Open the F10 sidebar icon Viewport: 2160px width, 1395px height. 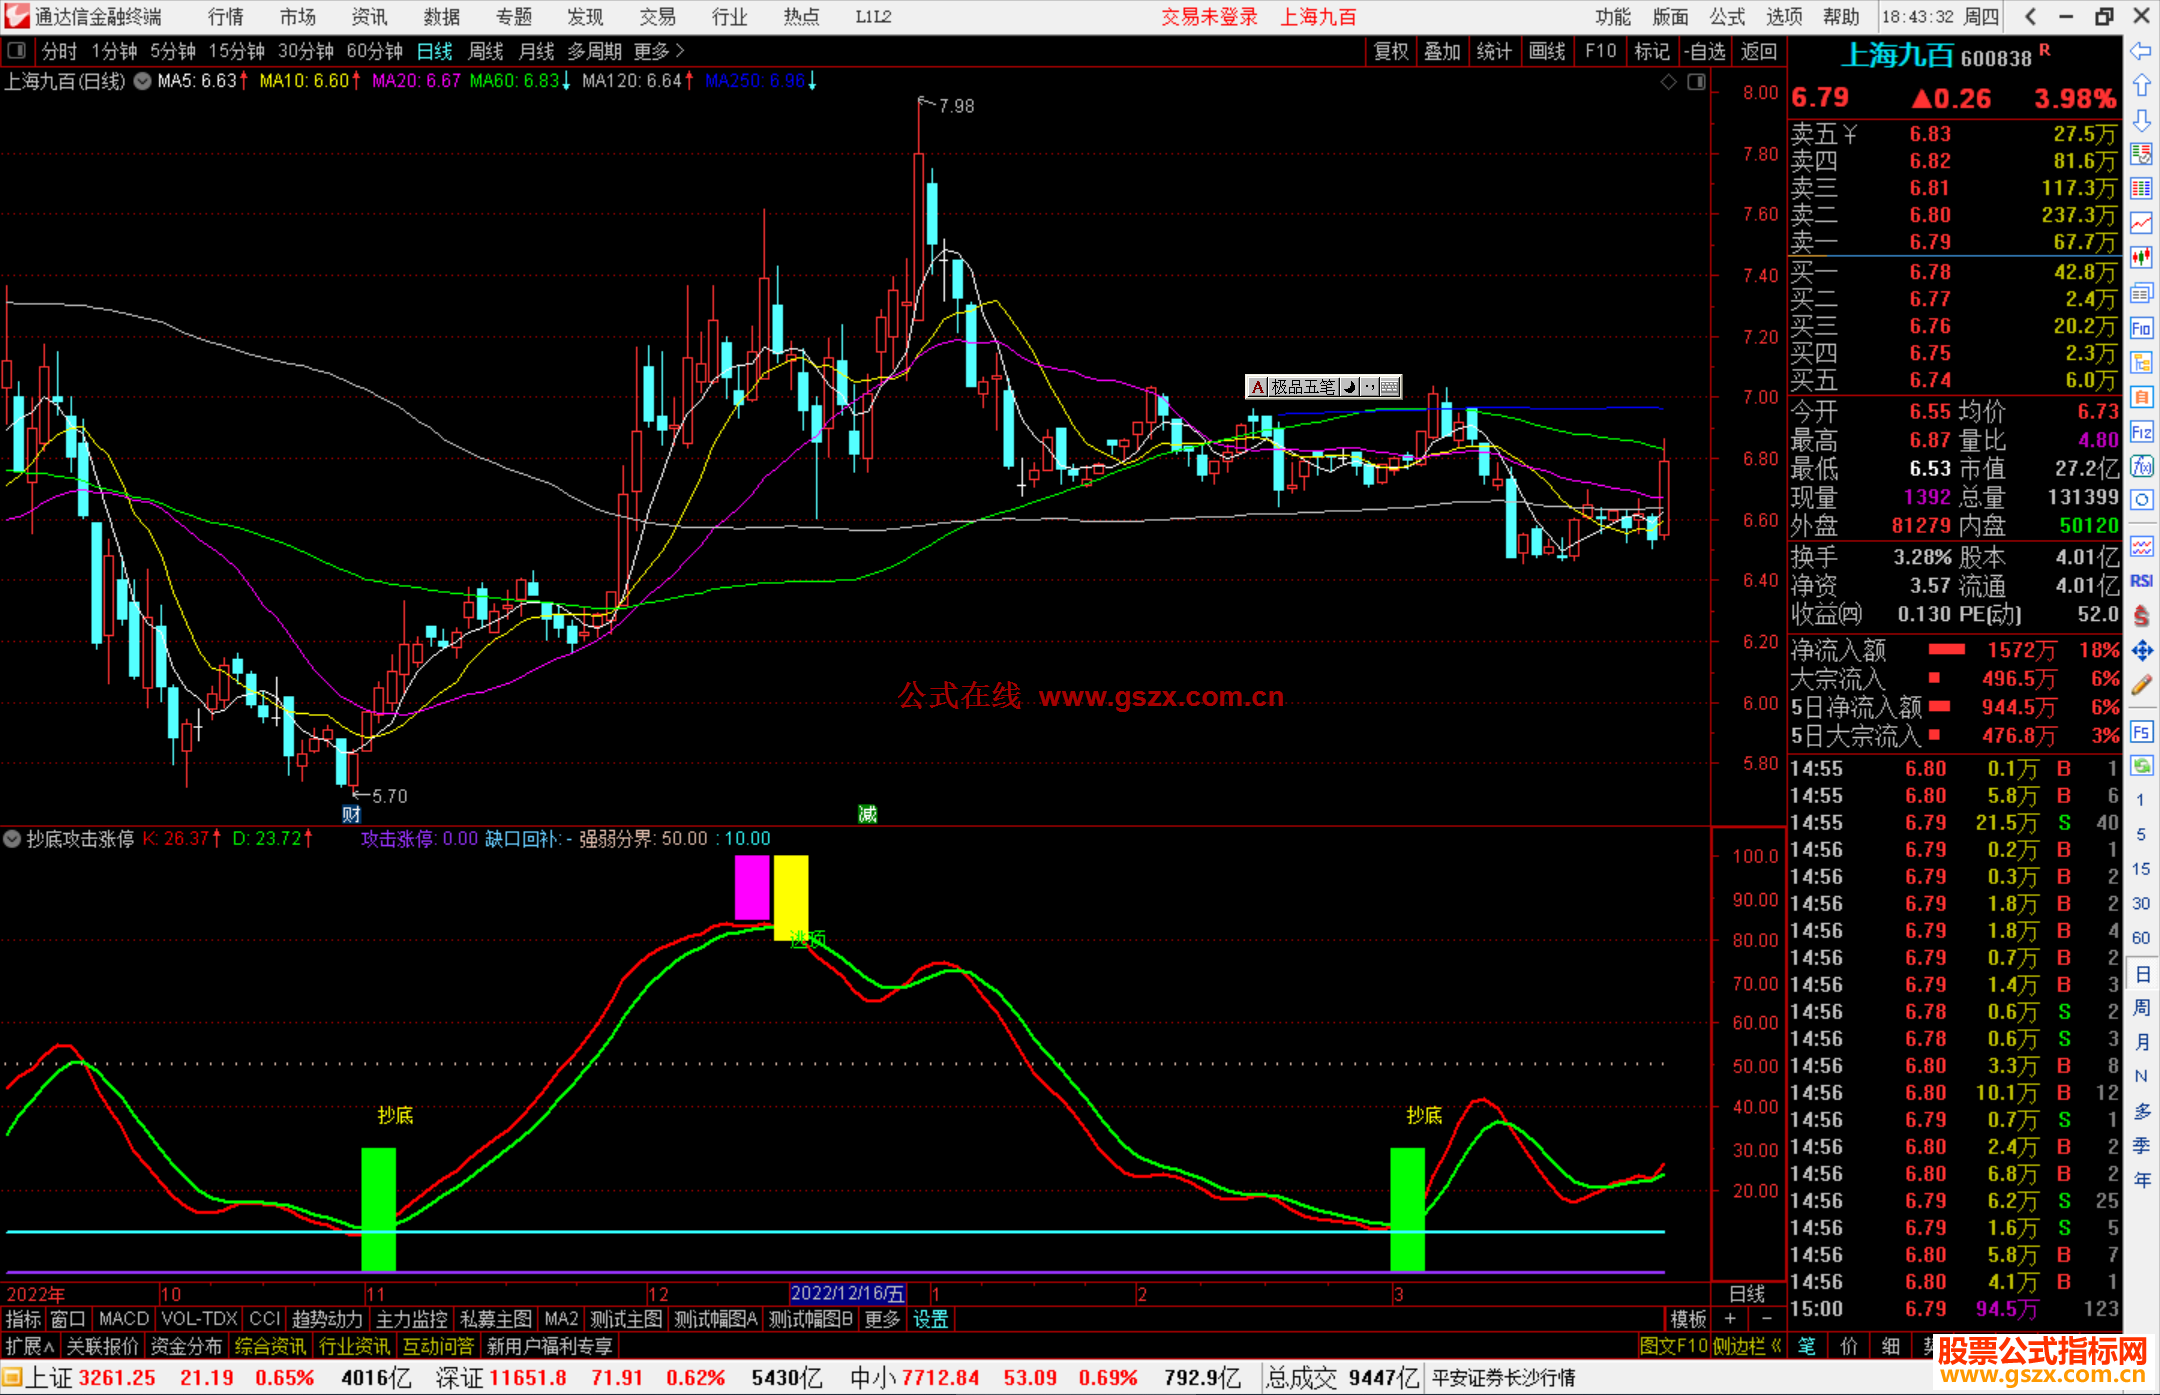[x=2141, y=328]
